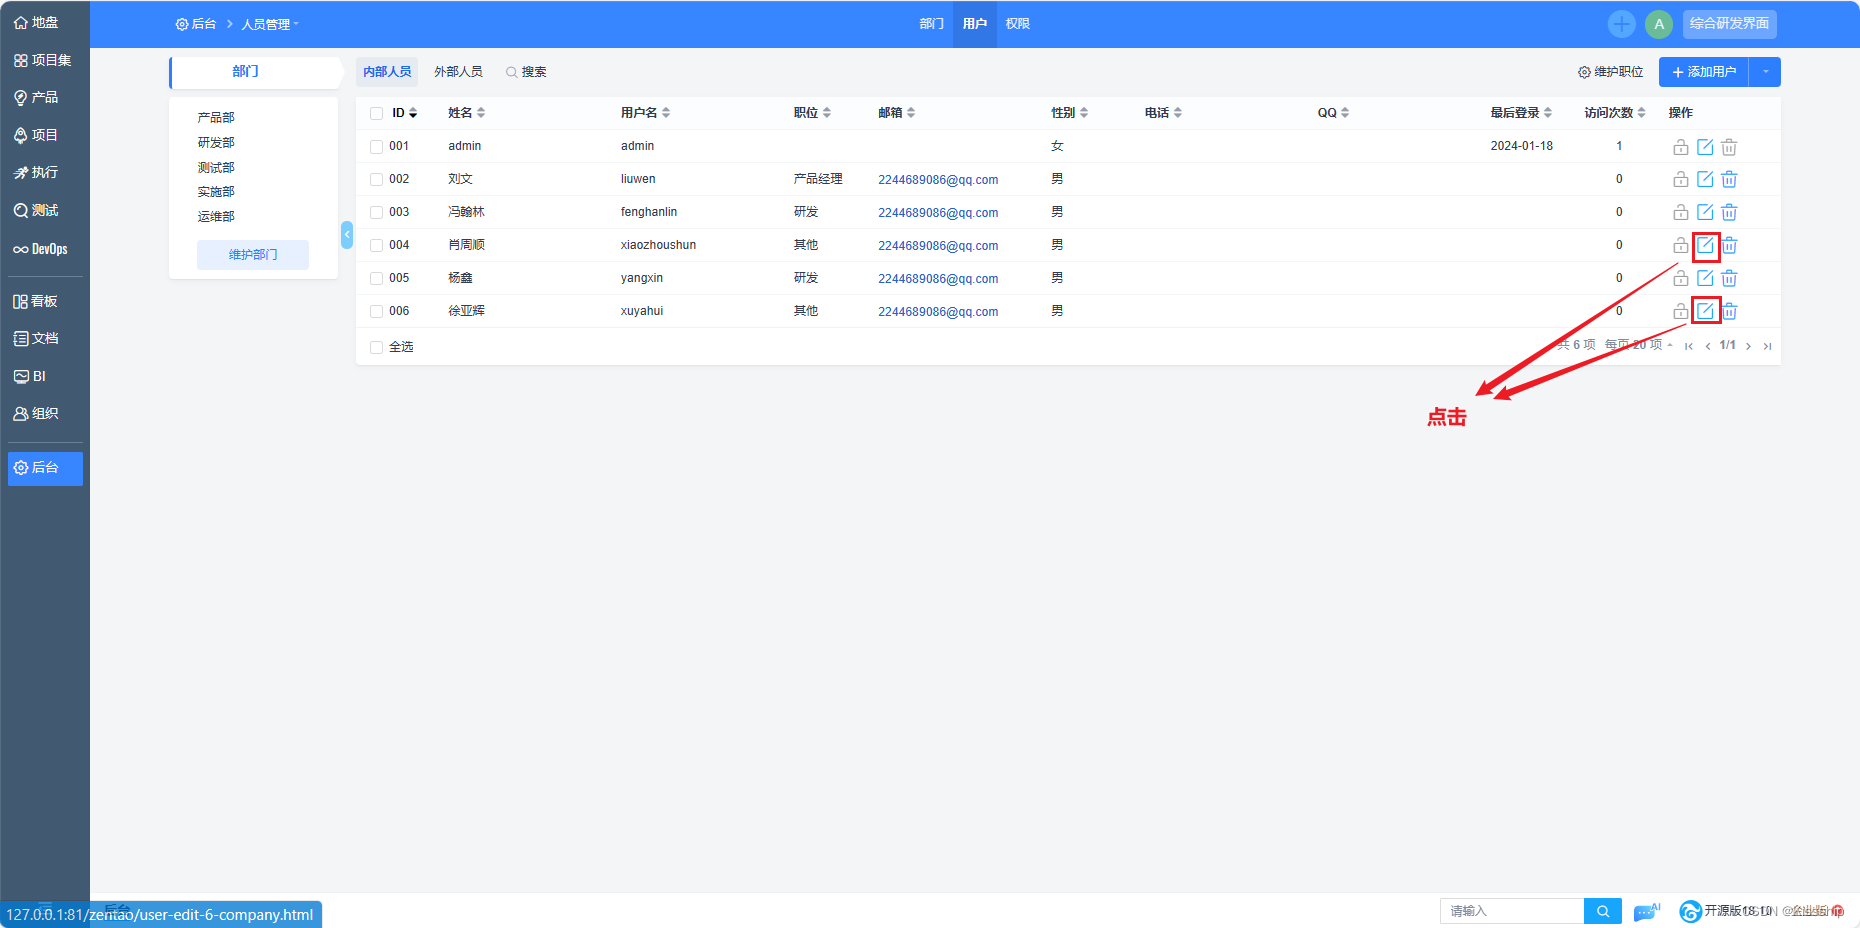Screen dimensions: 1860x928
Task: Click edit icon for user 冯翰林
Action: pyautogui.click(x=1705, y=212)
